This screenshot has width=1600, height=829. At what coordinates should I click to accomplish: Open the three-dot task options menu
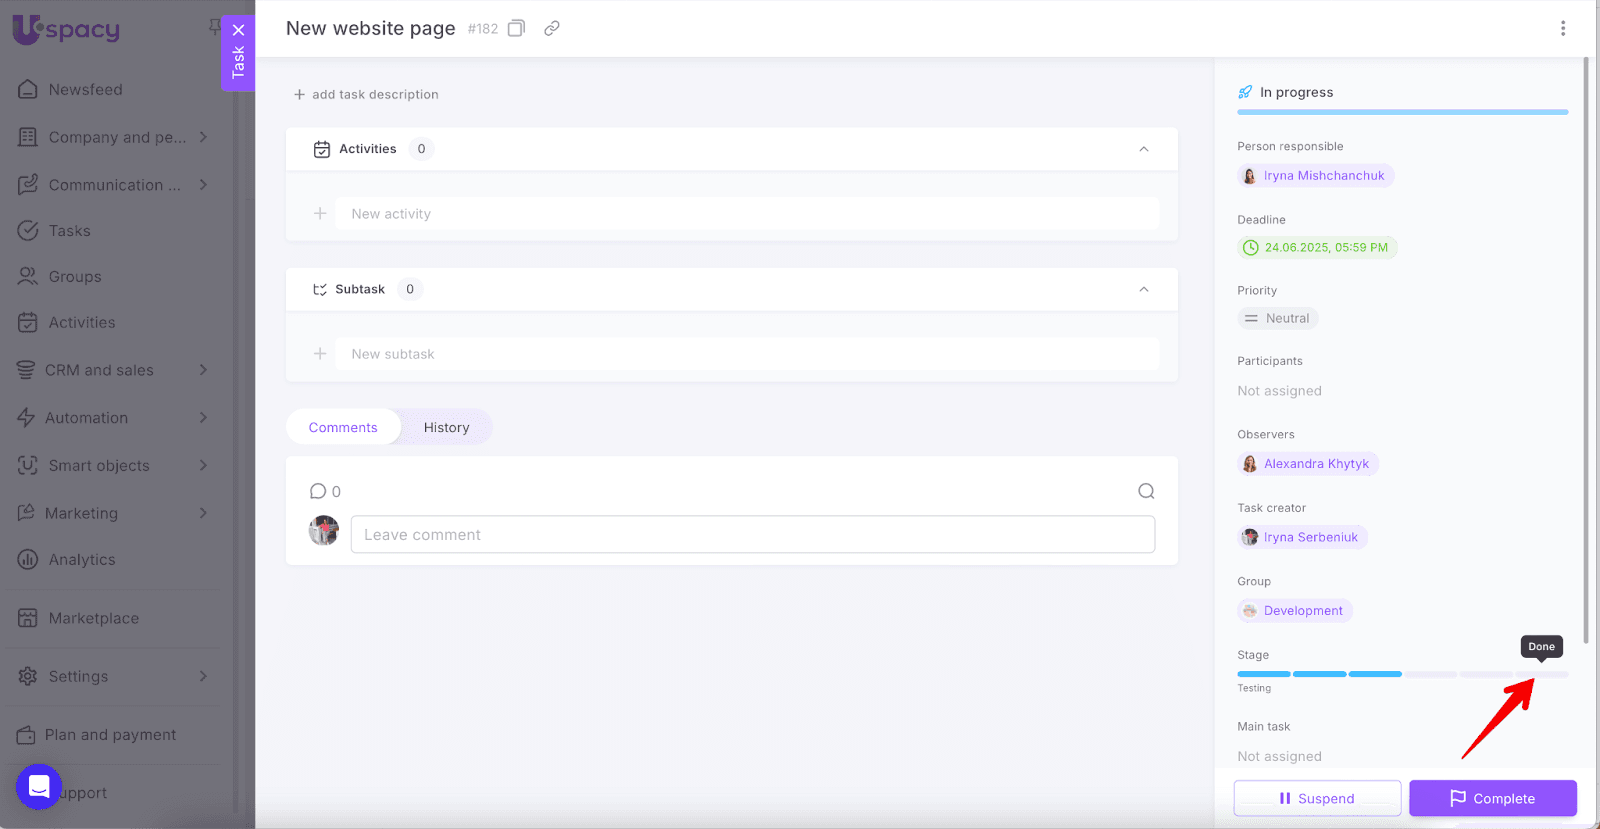coord(1562,28)
